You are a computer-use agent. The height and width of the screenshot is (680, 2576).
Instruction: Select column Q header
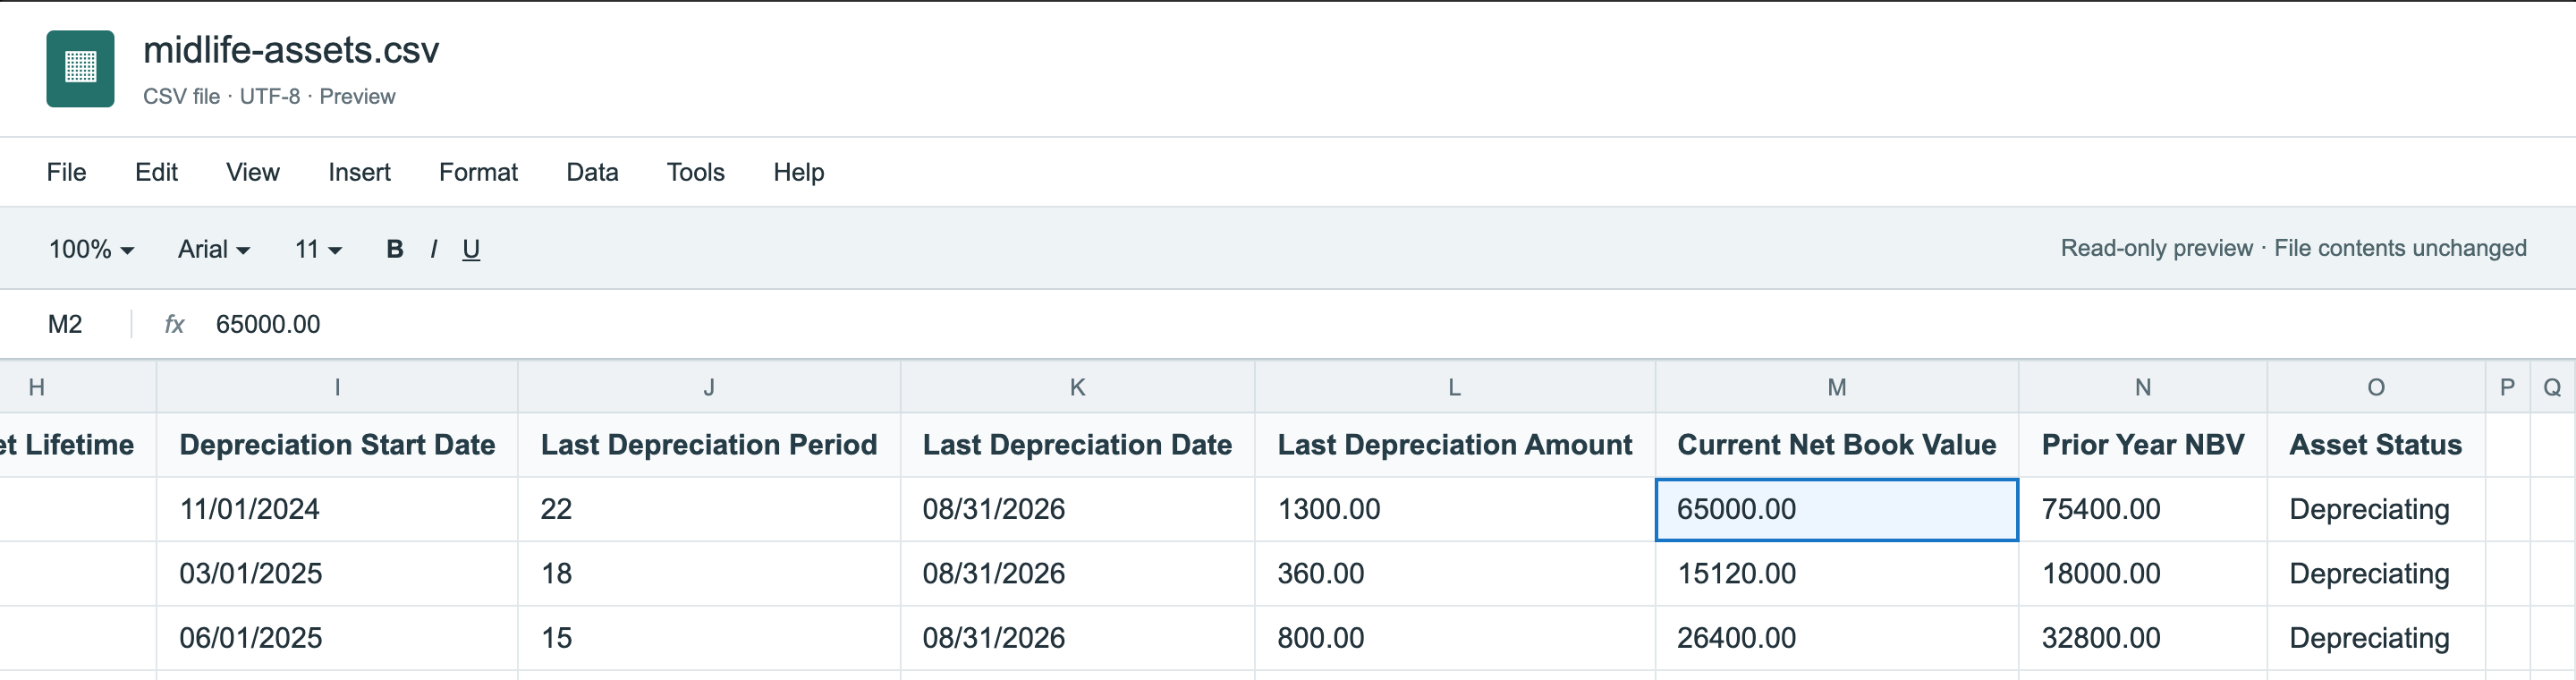click(x=2553, y=387)
